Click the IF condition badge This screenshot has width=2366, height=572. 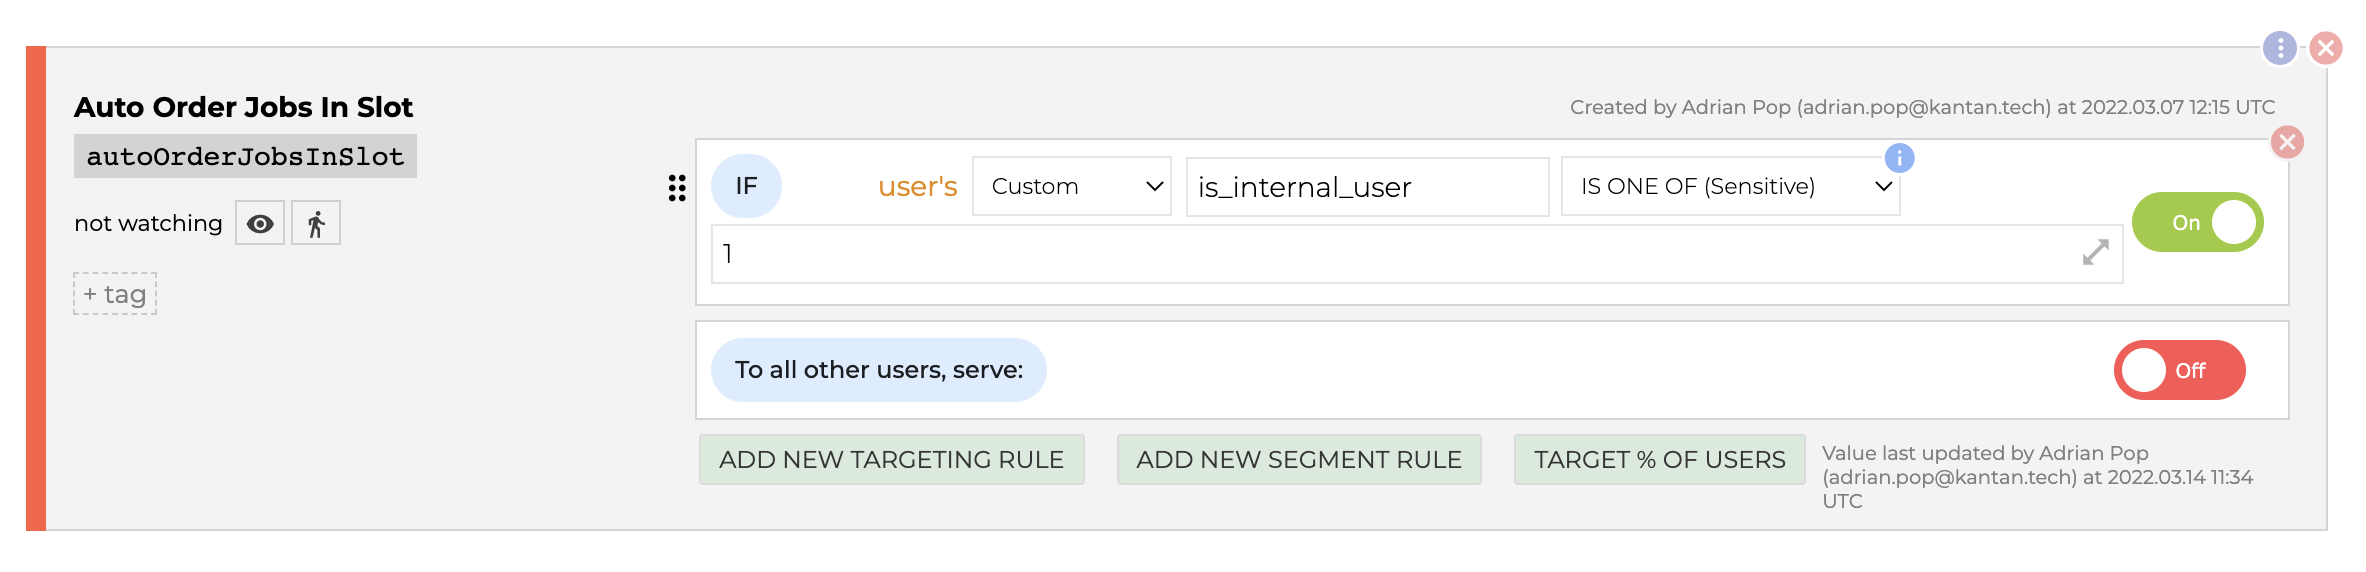pos(746,186)
